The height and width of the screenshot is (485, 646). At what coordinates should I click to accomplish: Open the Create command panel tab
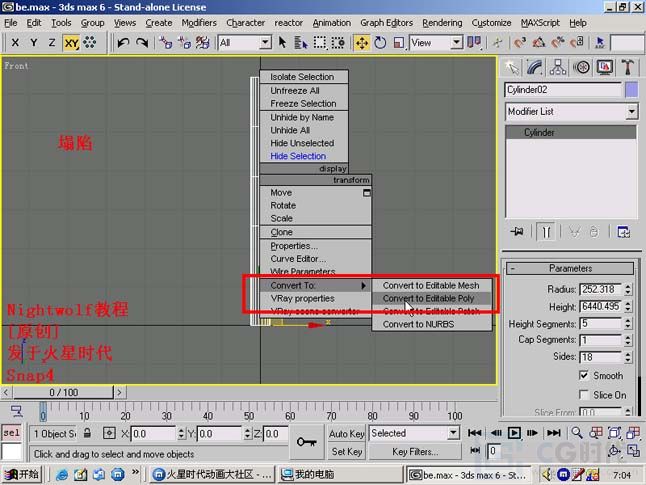[x=512, y=67]
